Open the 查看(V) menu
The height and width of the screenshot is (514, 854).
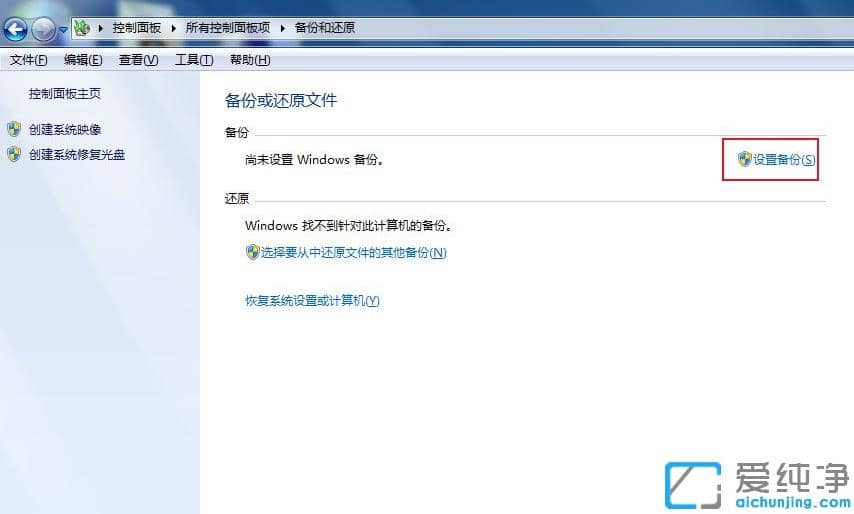pos(138,60)
